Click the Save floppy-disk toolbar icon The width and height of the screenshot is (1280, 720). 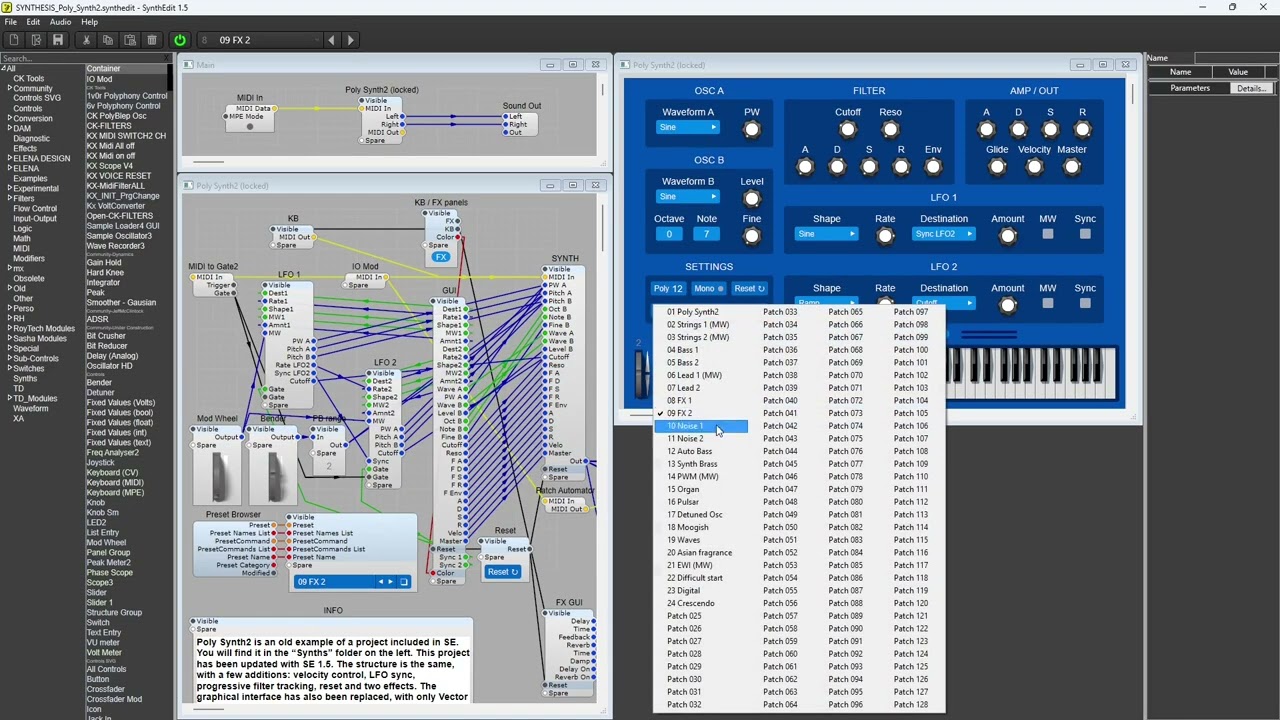coord(58,40)
